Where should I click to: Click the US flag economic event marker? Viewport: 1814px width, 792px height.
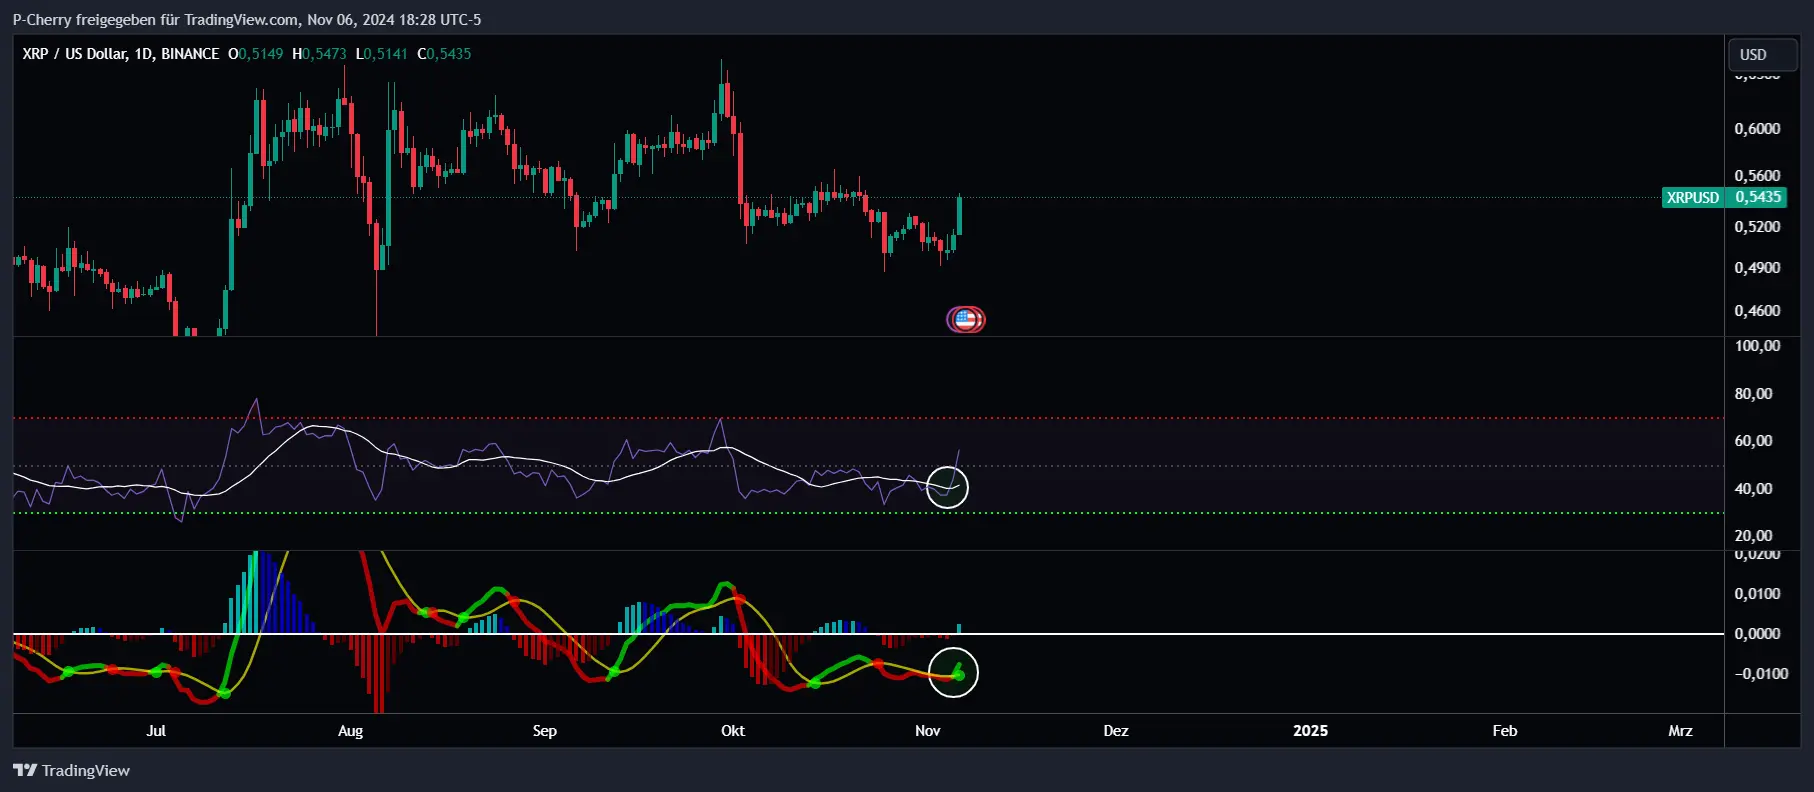coord(965,319)
